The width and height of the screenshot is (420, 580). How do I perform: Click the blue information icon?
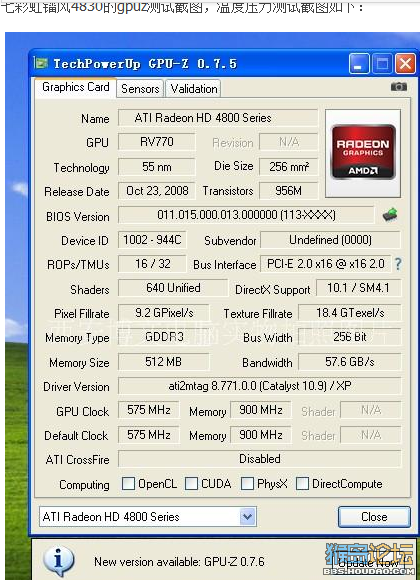pos(58,560)
